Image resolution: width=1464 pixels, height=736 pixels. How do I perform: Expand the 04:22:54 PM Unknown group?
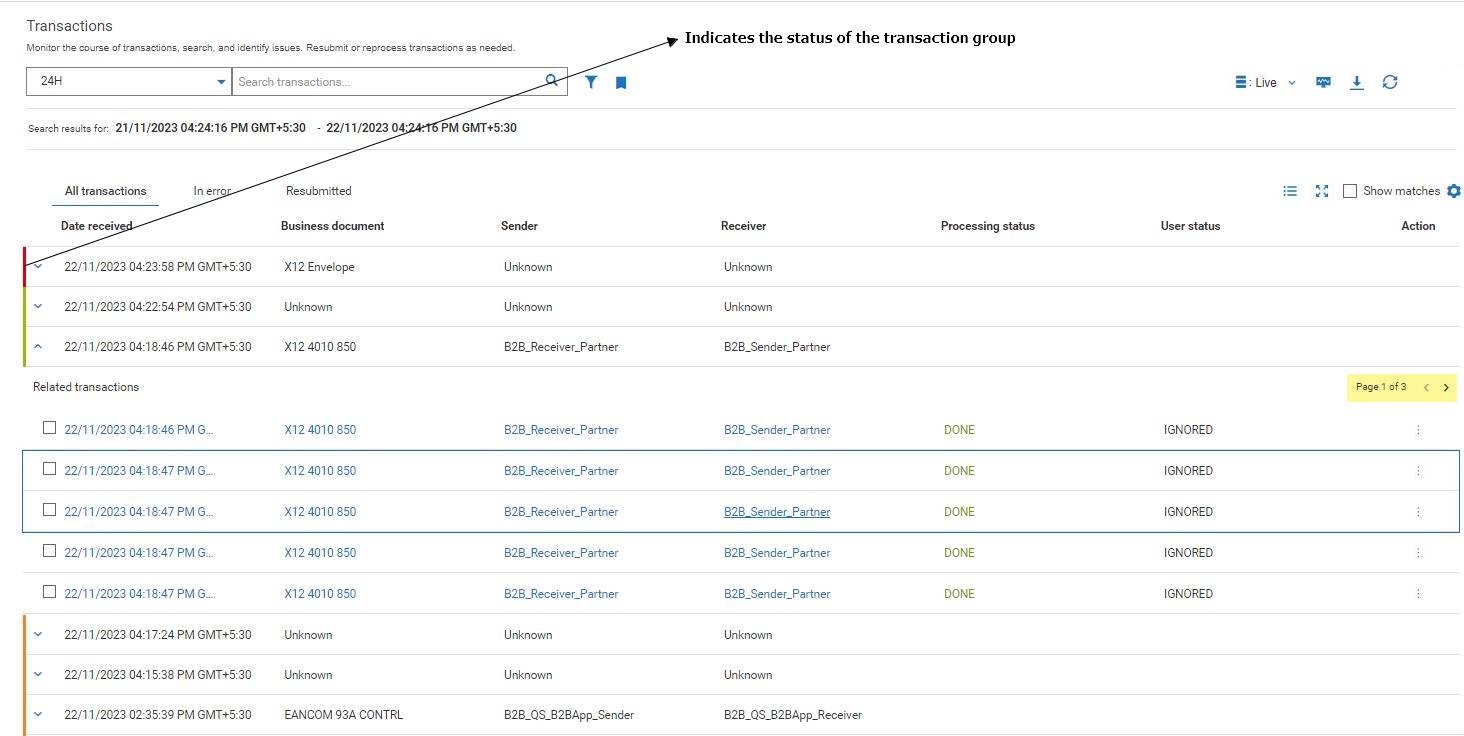click(x=38, y=306)
